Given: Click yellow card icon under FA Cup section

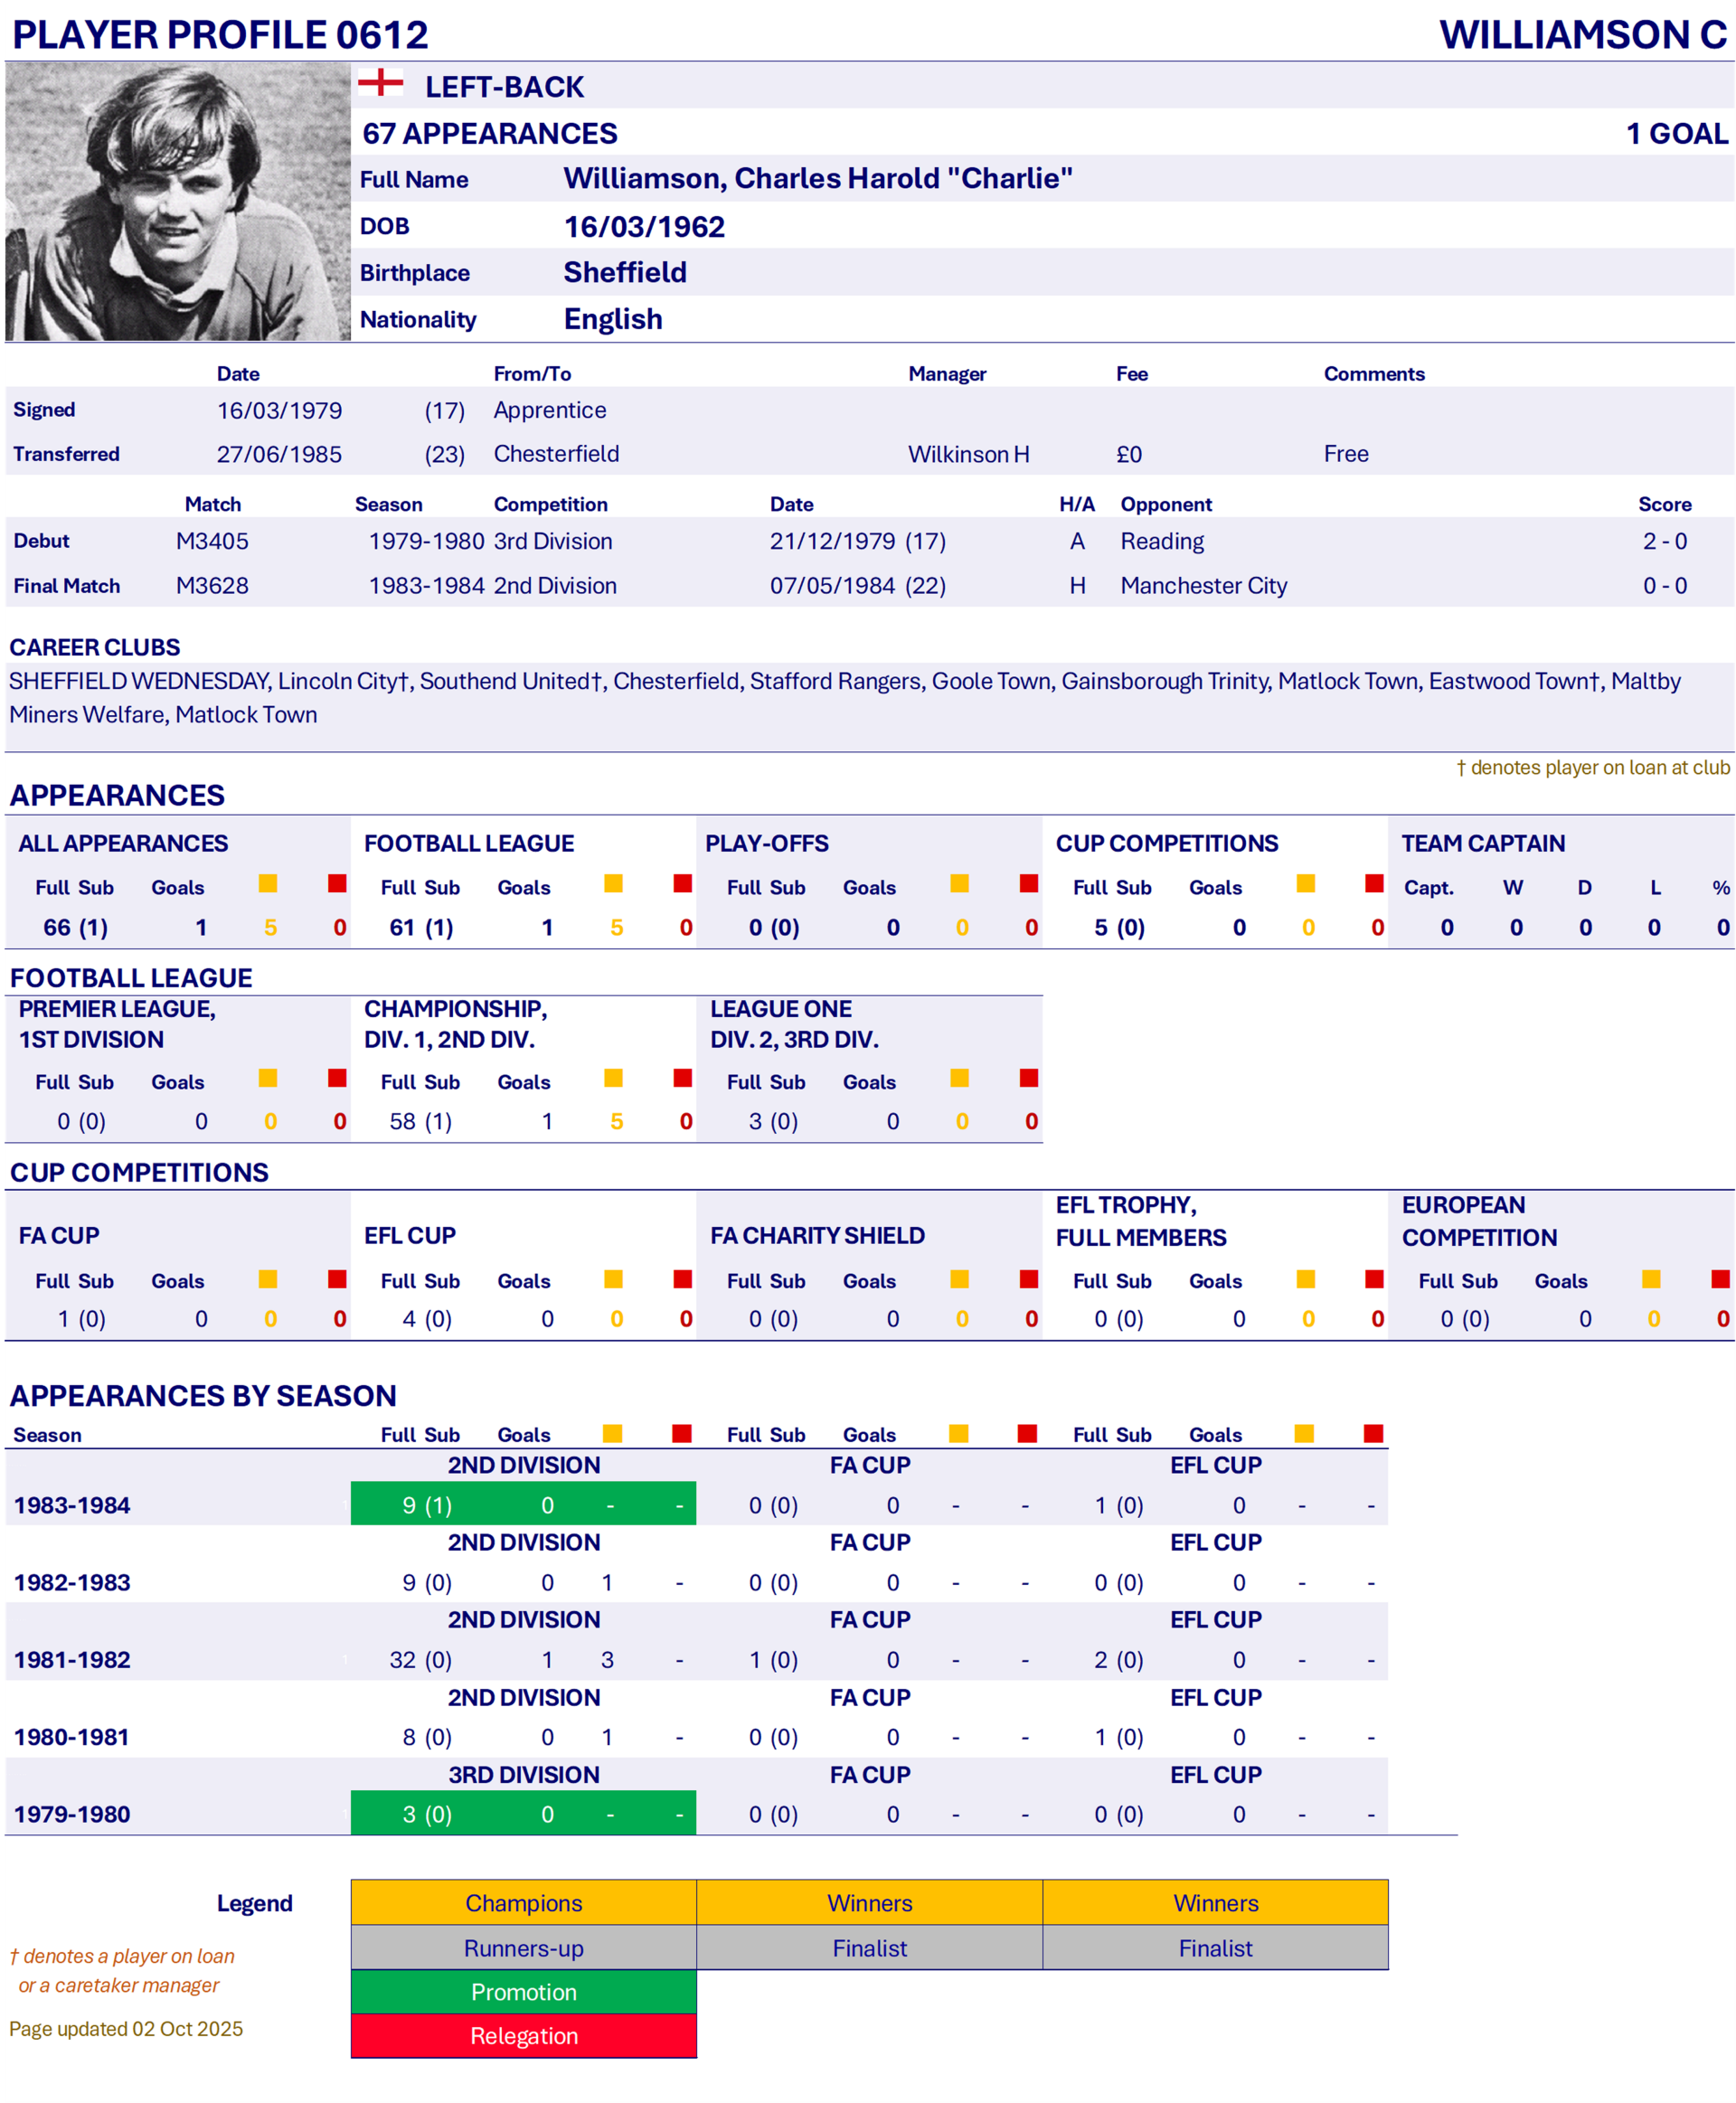Looking at the screenshot, I should pyautogui.click(x=268, y=1279).
